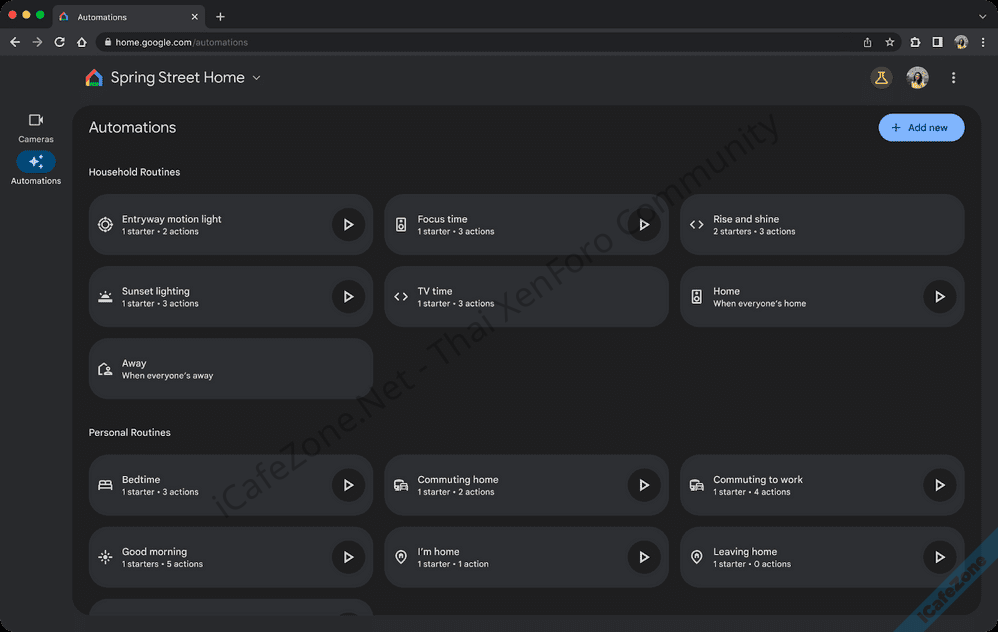Open browser extensions puzzle icon
The image size is (998, 632).
coord(914,42)
